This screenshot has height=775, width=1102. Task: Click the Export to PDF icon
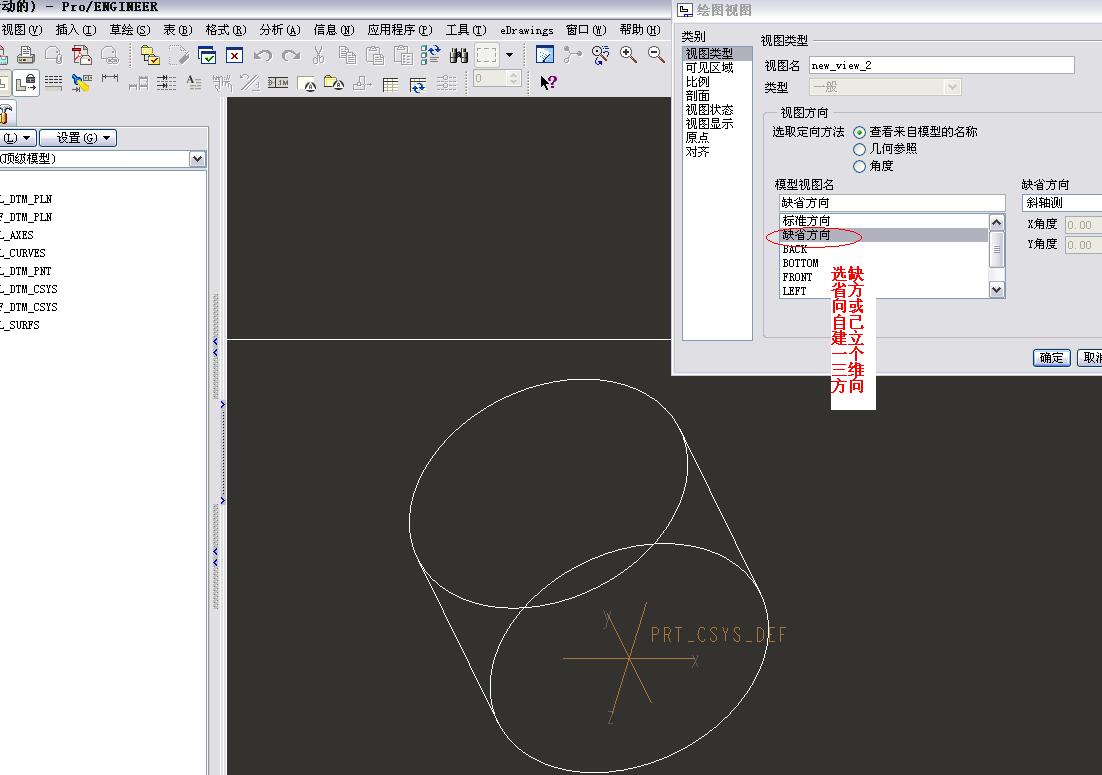coord(82,55)
